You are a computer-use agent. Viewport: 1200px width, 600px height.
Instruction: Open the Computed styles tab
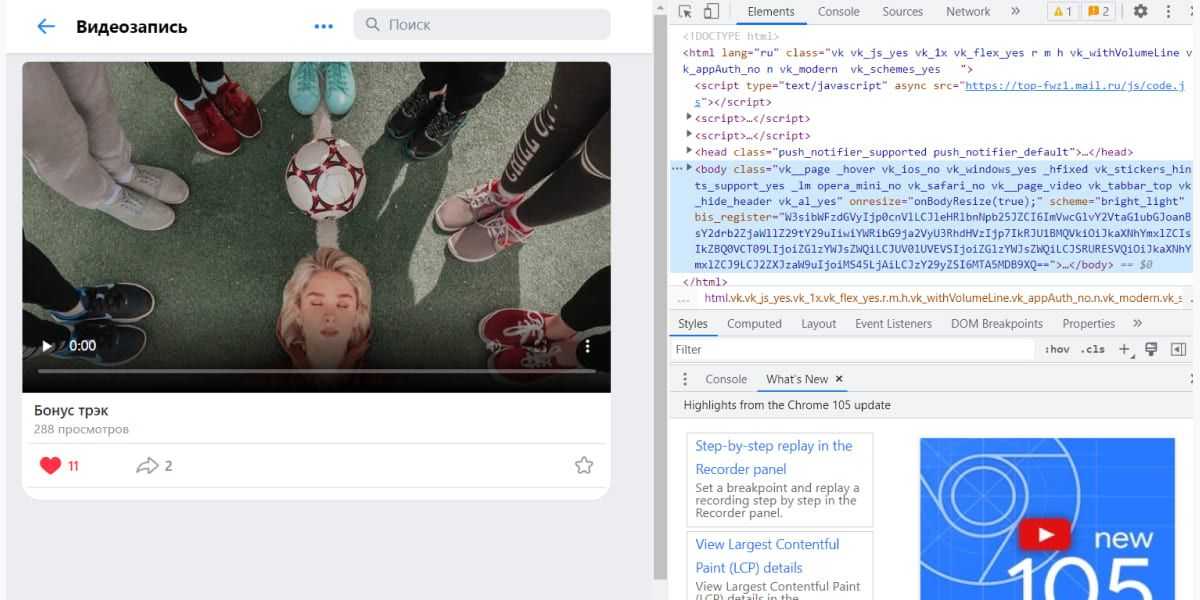coord(754,324)
